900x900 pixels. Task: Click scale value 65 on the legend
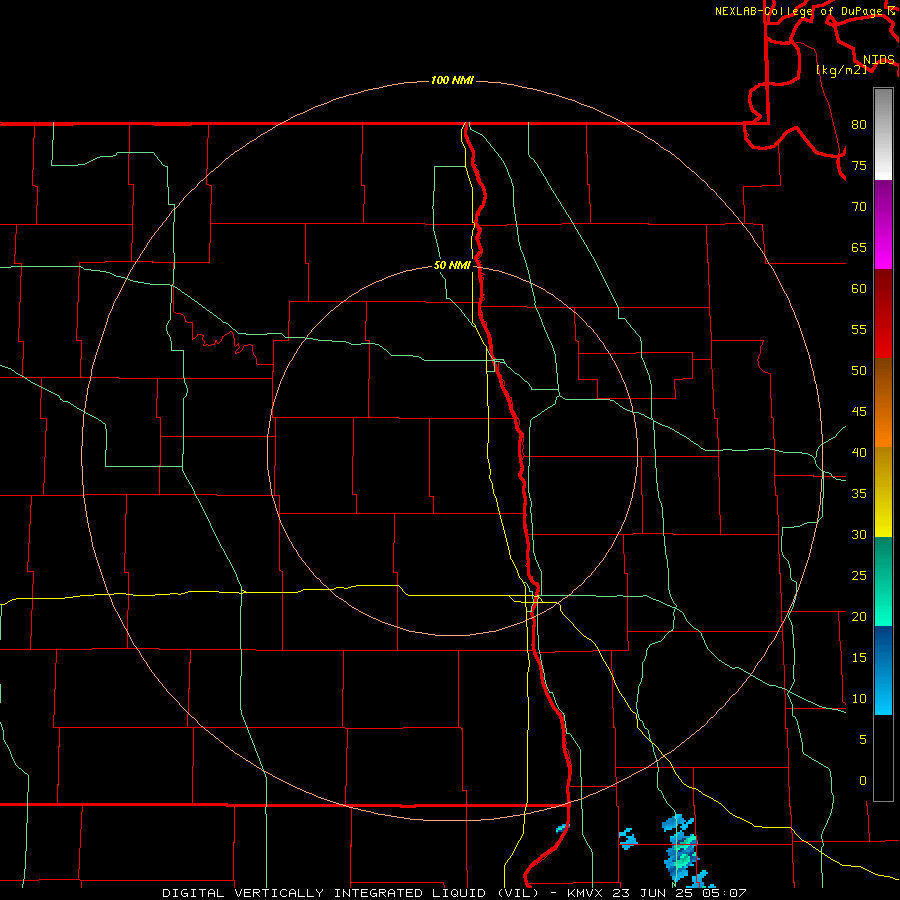pos(859,247)
